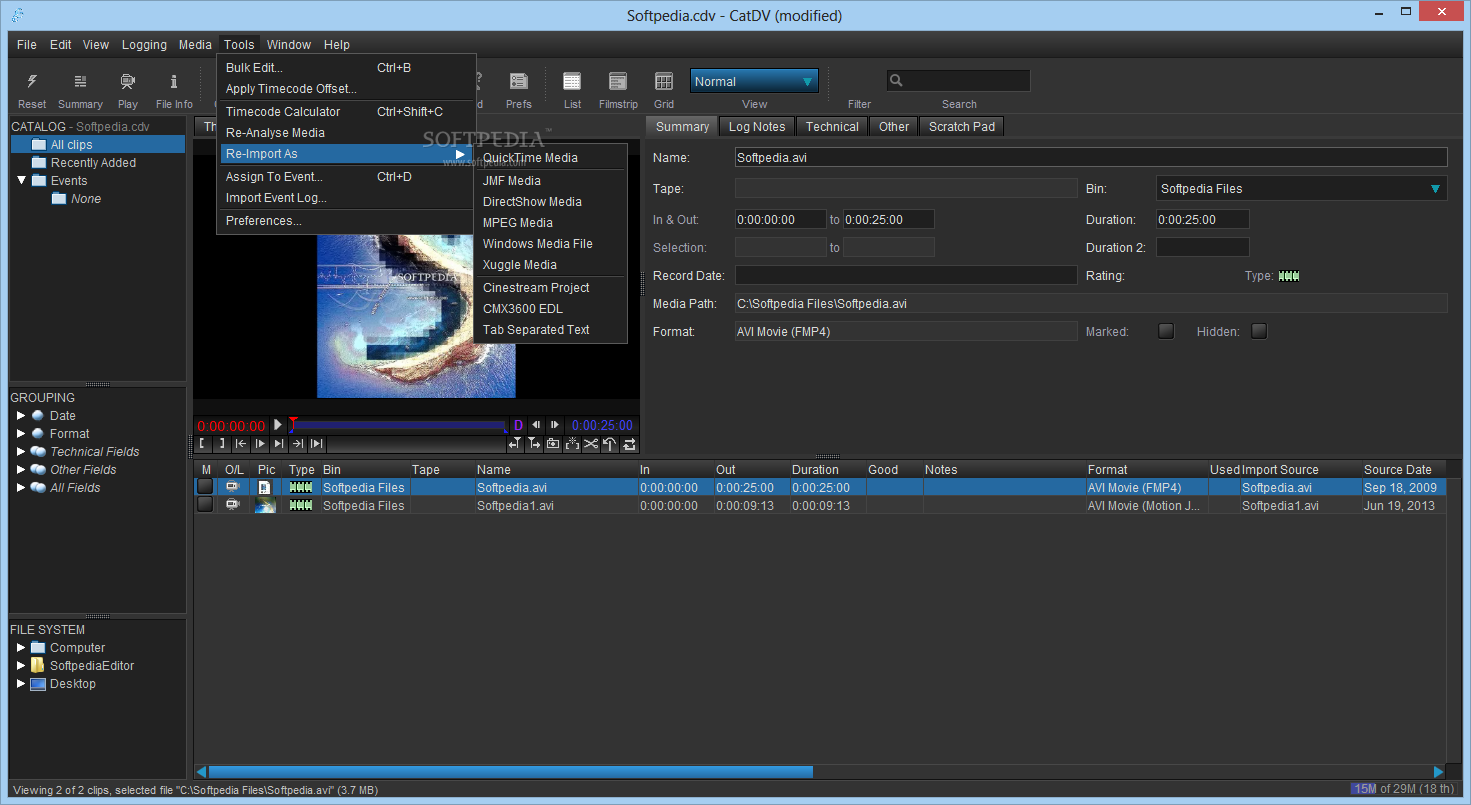The height and width of the screenshot is (805, 1471).
Task: Open the Normal view dropdown
Action: point(754,81)
